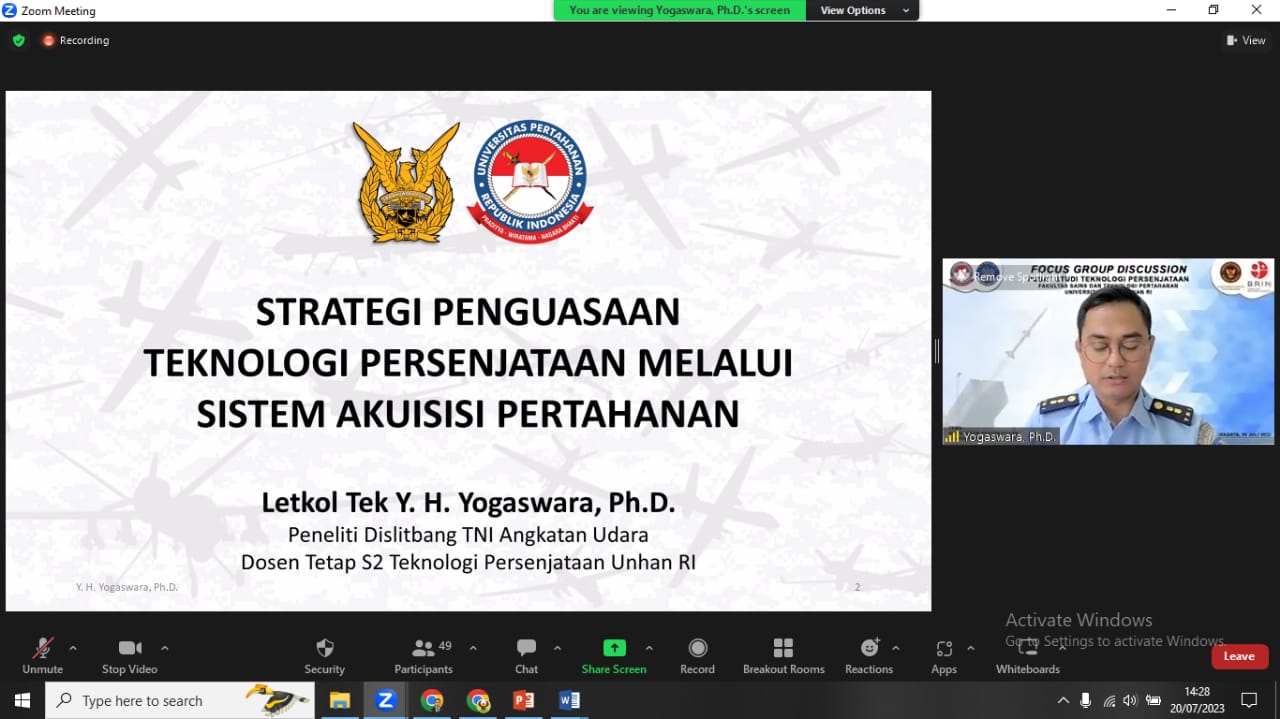The height and width of the screenshot is (719, 1280).
Task: Click the battery tray icon
Action: coord(1153,700)
